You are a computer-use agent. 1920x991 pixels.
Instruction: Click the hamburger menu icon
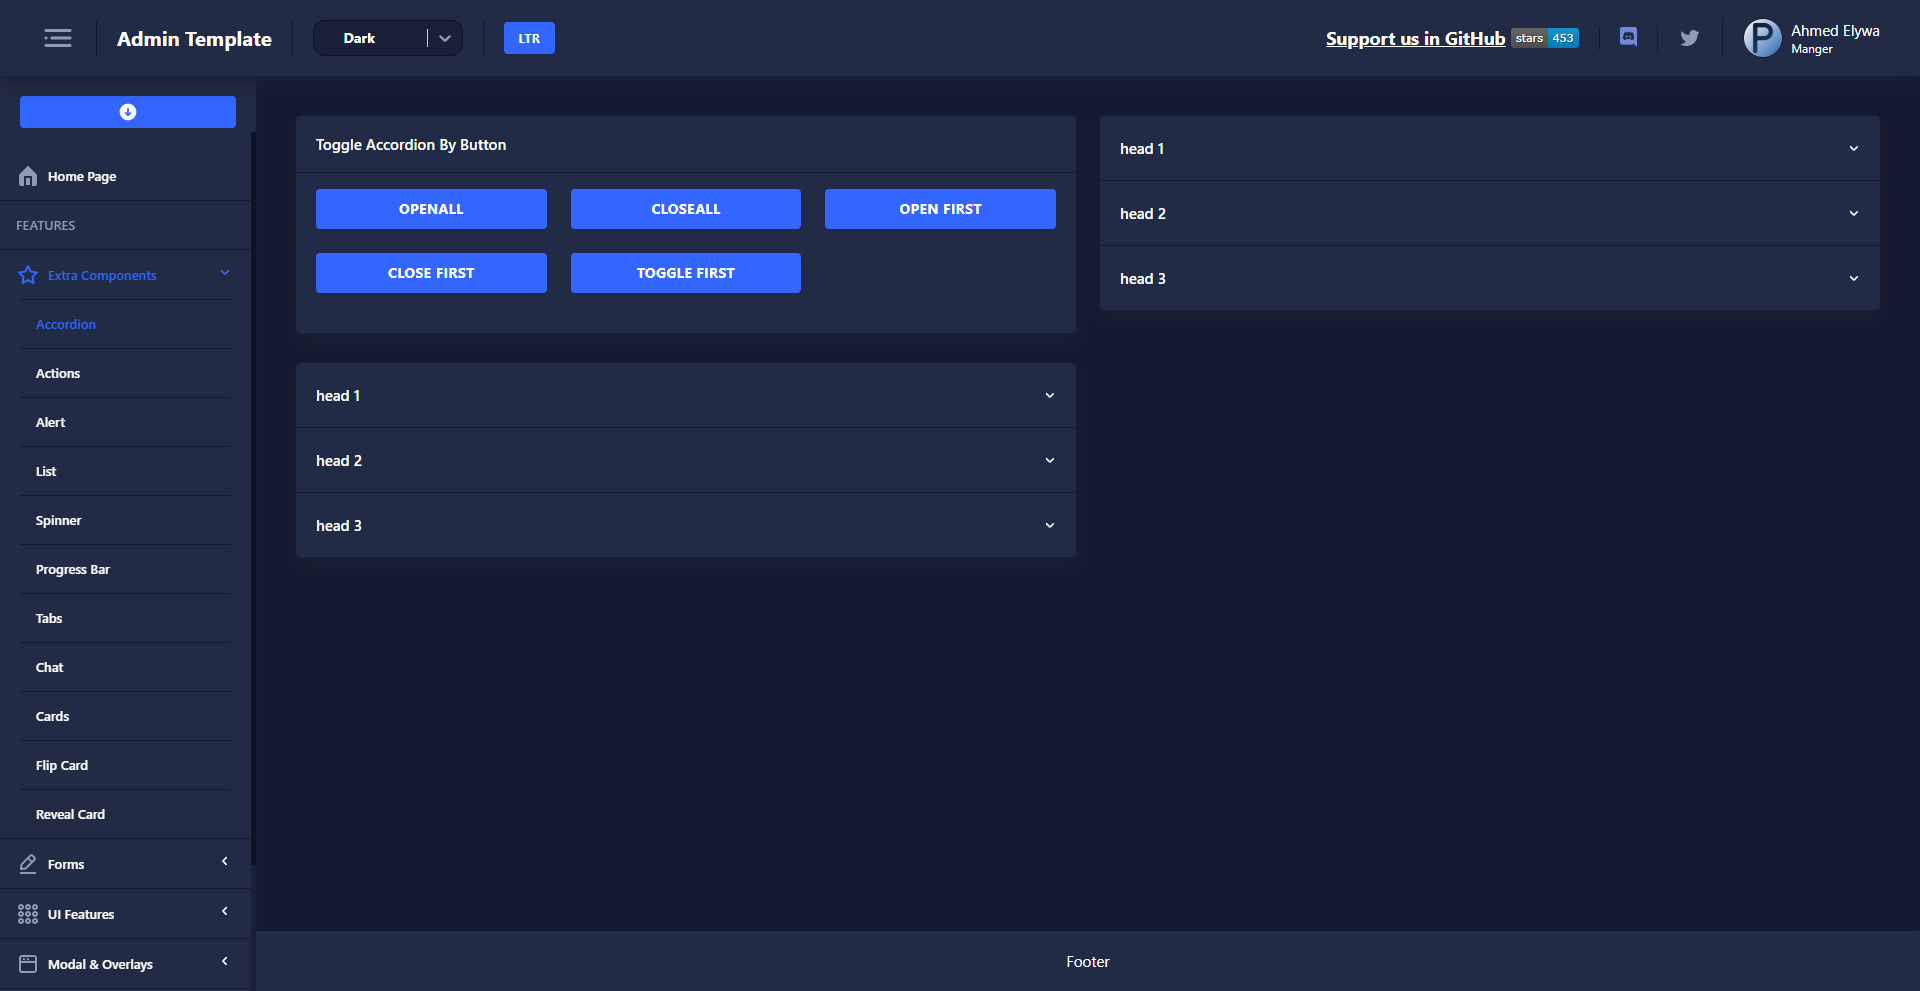[x=58, y=38]
